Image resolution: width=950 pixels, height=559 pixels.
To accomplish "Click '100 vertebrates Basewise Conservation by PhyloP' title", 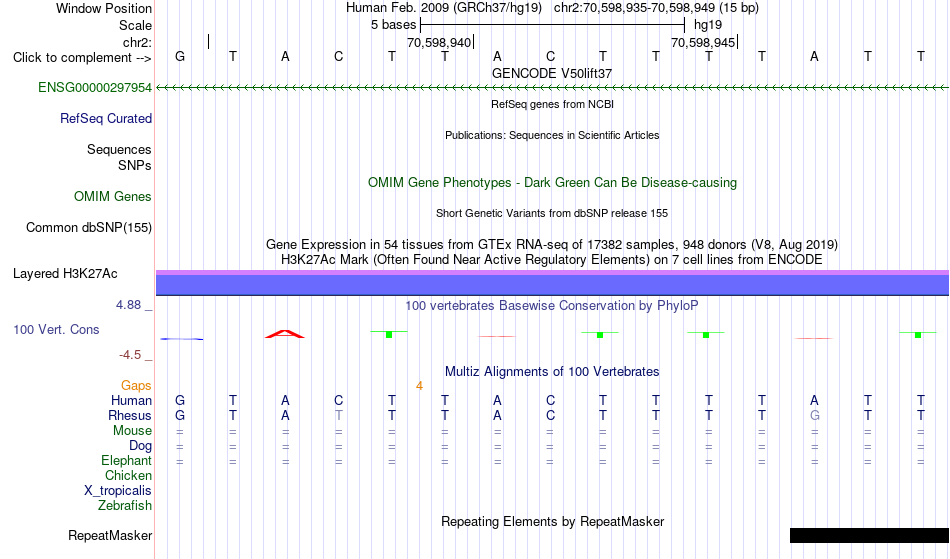I will [x=552, y=305].
